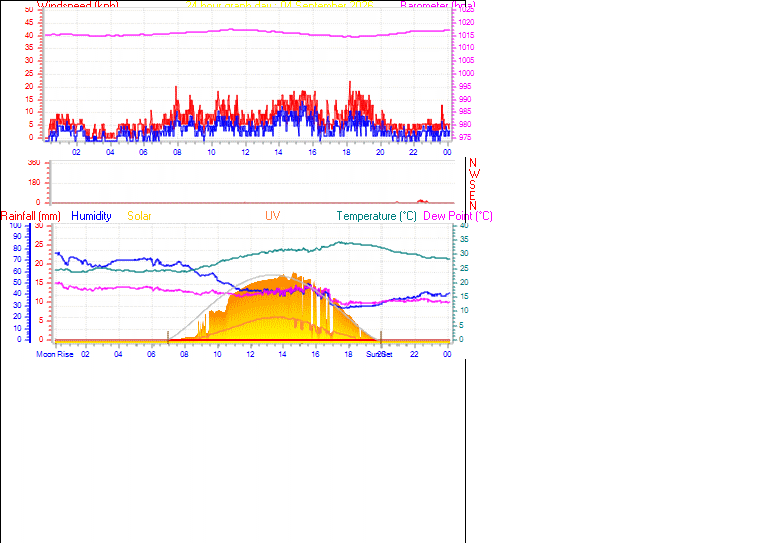Select the 24 hour graph date title

[280, 5]
